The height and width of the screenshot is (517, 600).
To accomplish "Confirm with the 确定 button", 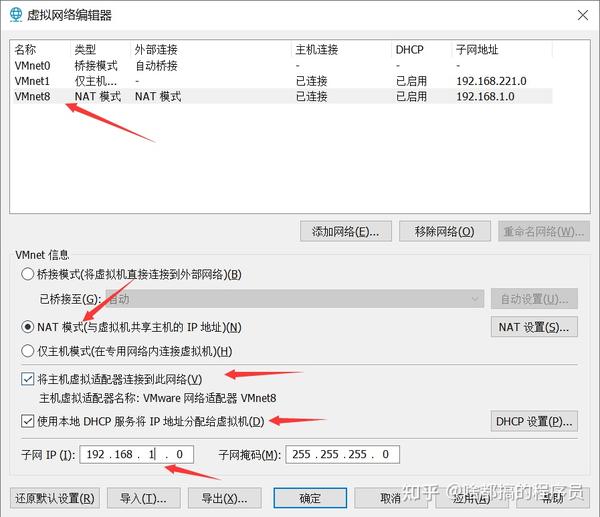I will [x=310, y=498].
